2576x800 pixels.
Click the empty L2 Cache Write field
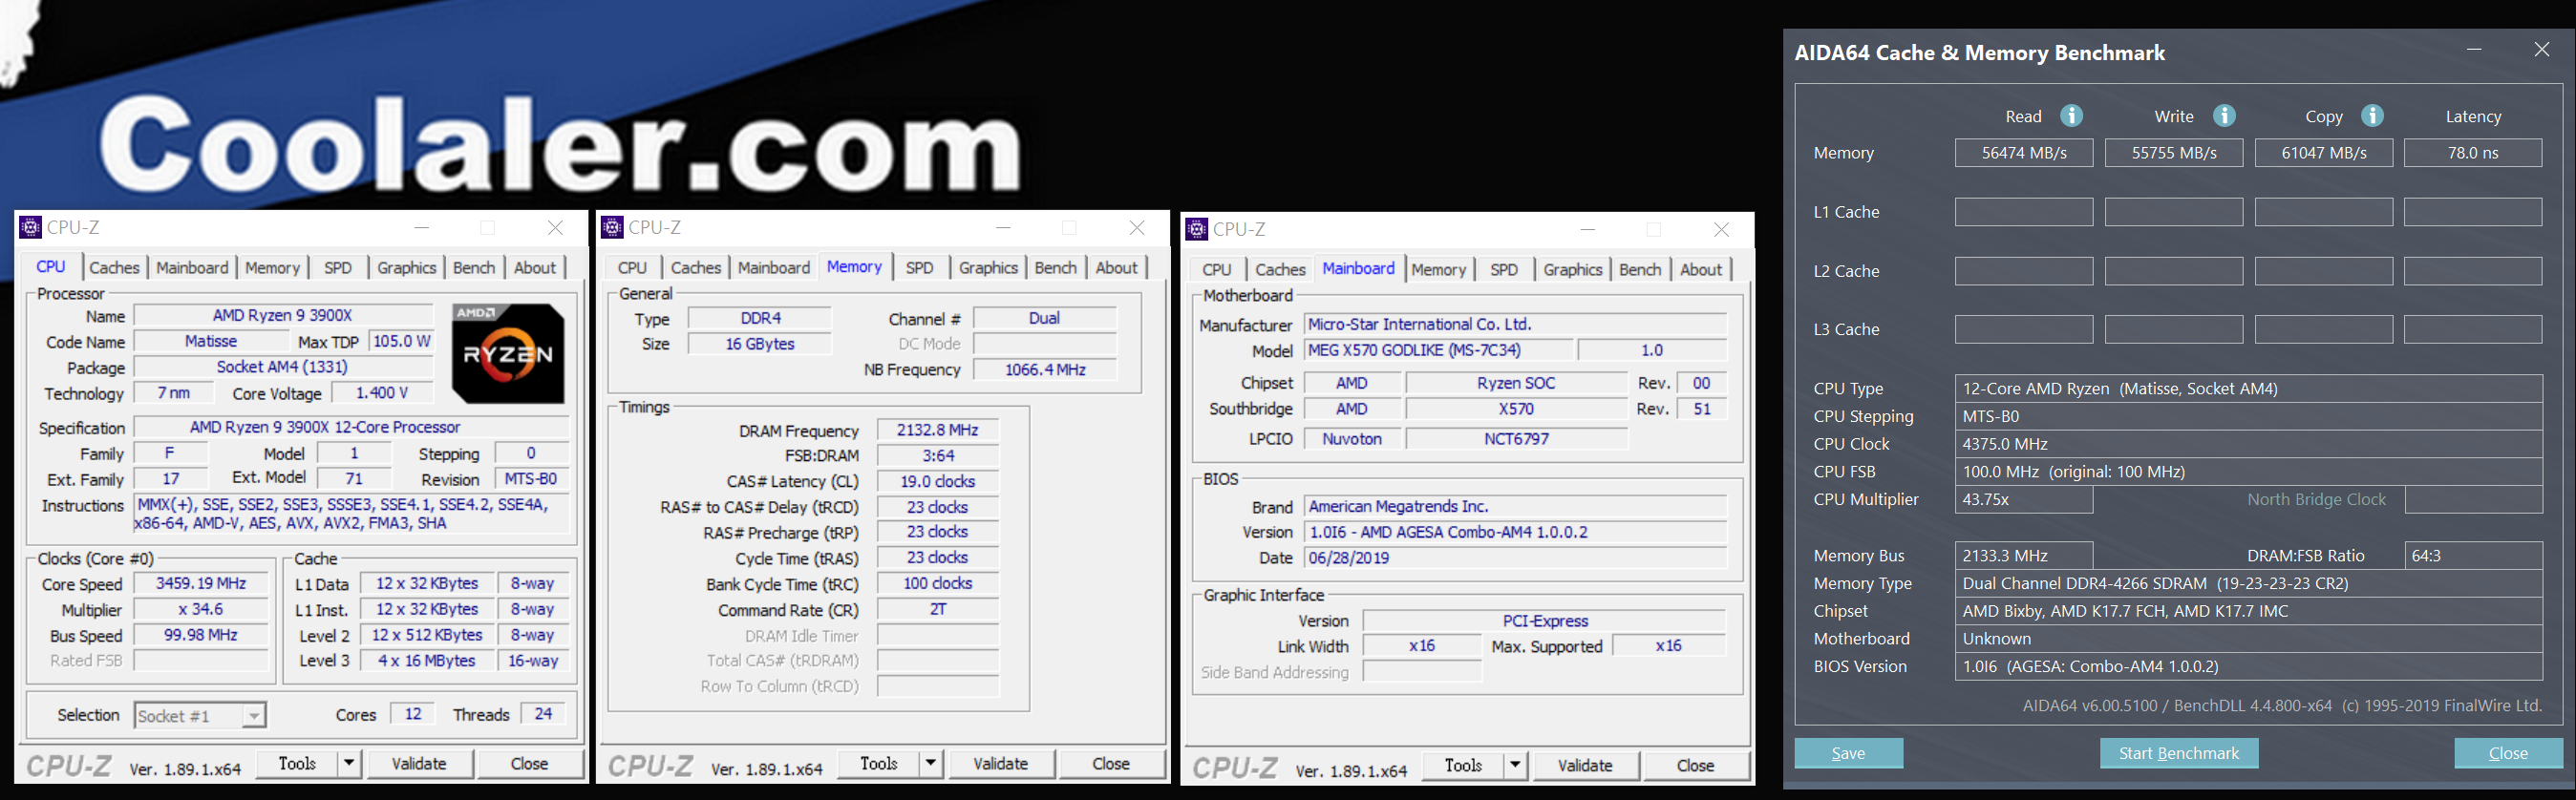click(x=2174, y=271)
